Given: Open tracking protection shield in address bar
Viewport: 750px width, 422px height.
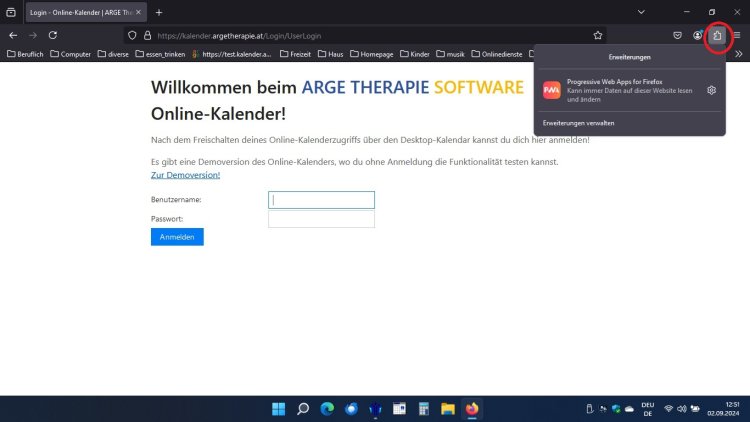Looking at the screenshot, I should (132, 35).
